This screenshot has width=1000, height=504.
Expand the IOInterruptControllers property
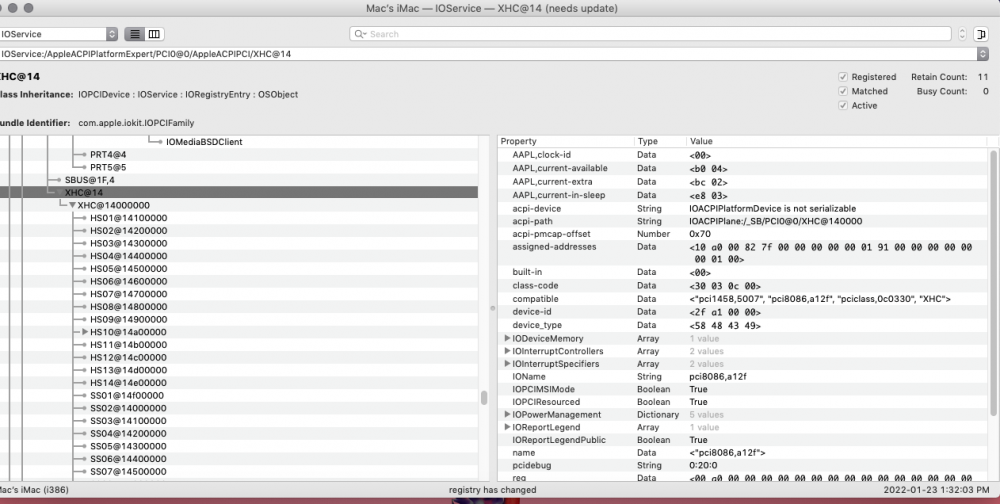(x=507, y=351)
